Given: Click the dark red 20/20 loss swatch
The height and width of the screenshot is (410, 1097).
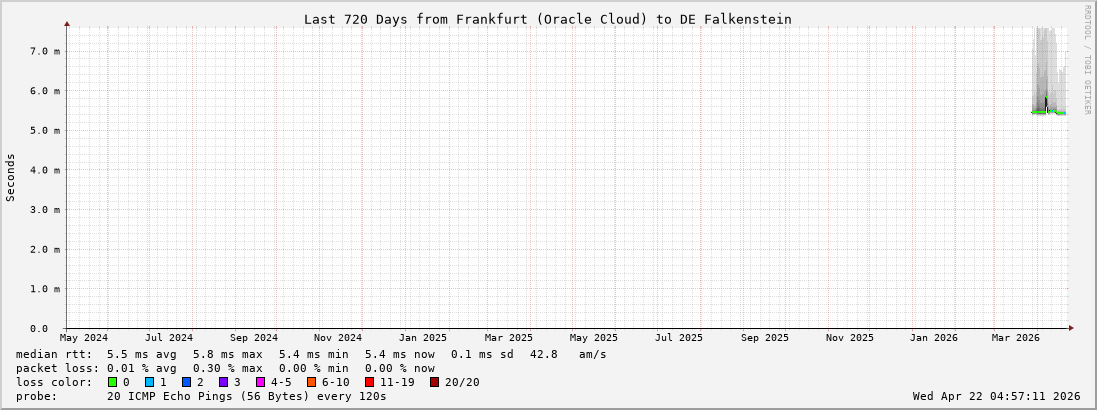Looking at the screenshot, I should [x=435, y=382].
